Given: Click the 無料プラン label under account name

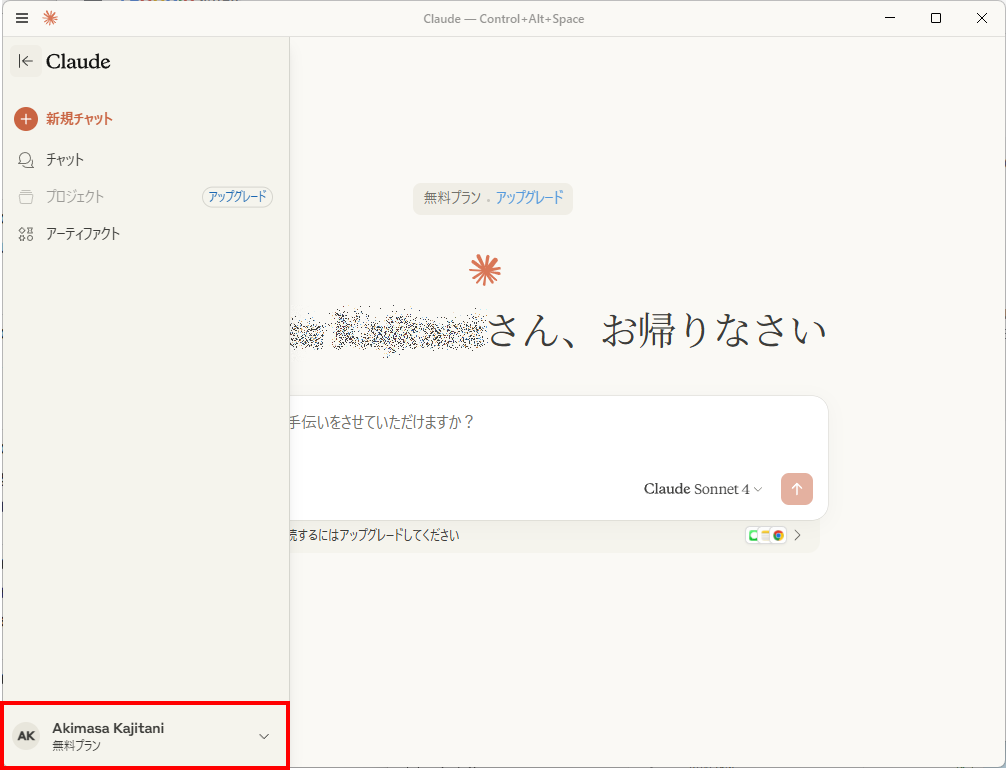Looking at the screenshot, I should coord(76,746).
